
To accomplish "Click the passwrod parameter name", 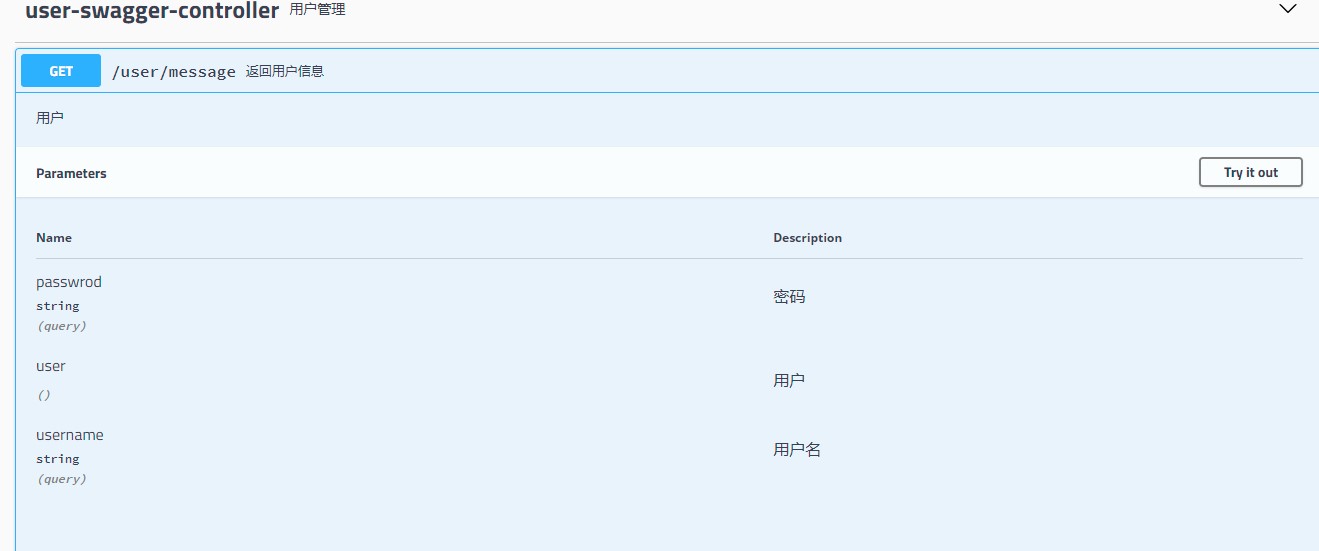I will tap(69, 282).
